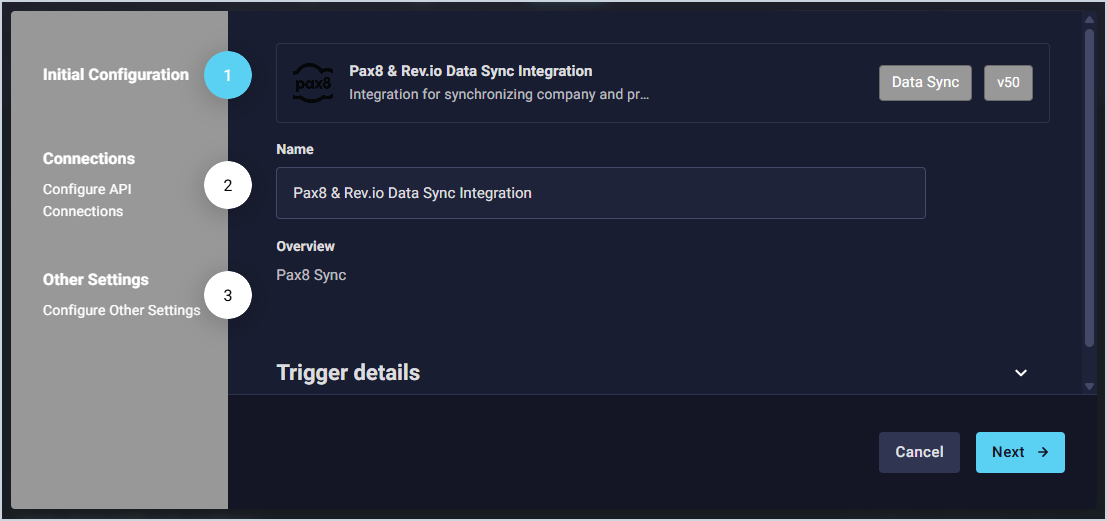Proceed with the Next button
The image size is (1107, 521).
tap(1020, 452)
